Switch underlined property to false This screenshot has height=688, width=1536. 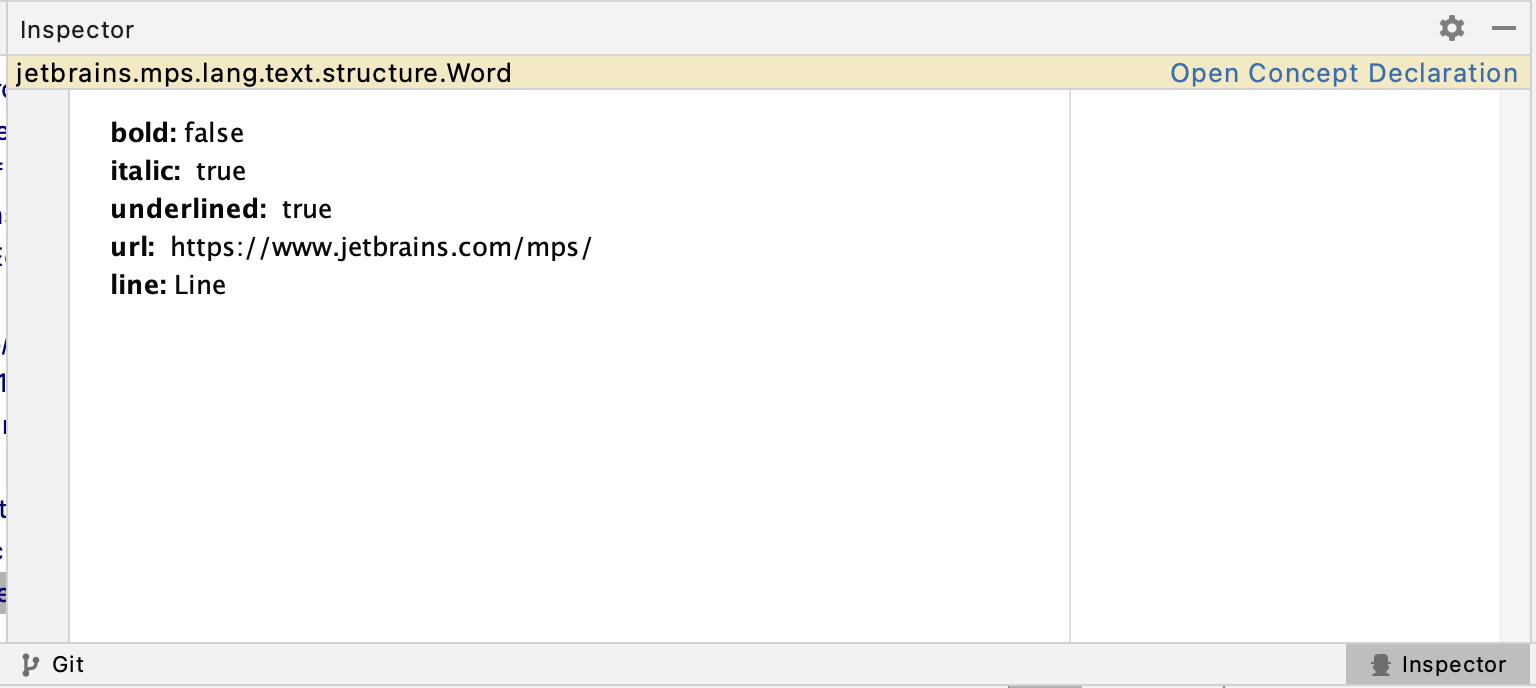click(x=307, y=208)
